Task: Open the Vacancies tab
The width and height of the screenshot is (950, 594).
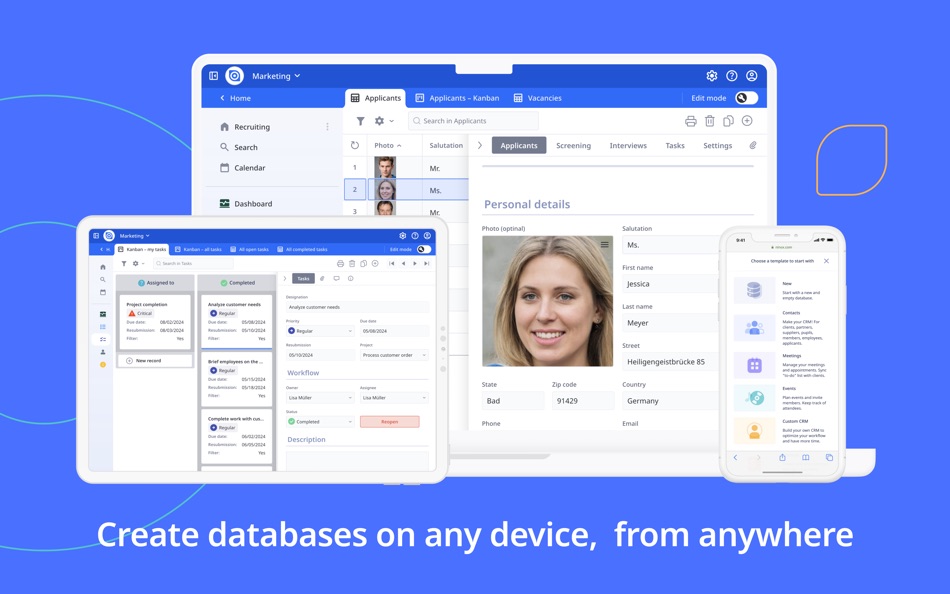Action: point(538,98)
